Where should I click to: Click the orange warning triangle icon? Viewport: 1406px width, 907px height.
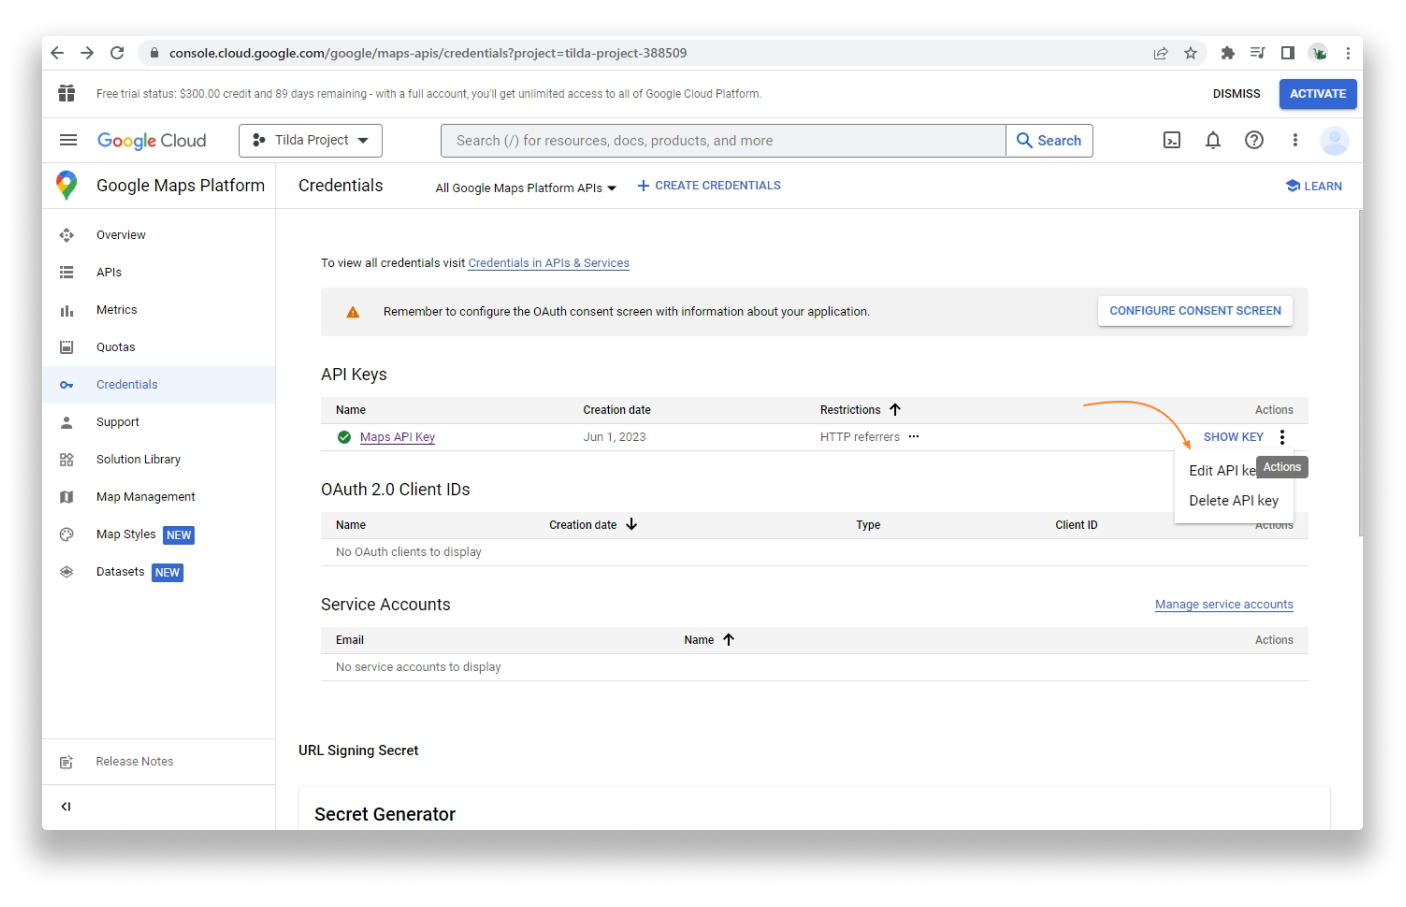[352, 312]
